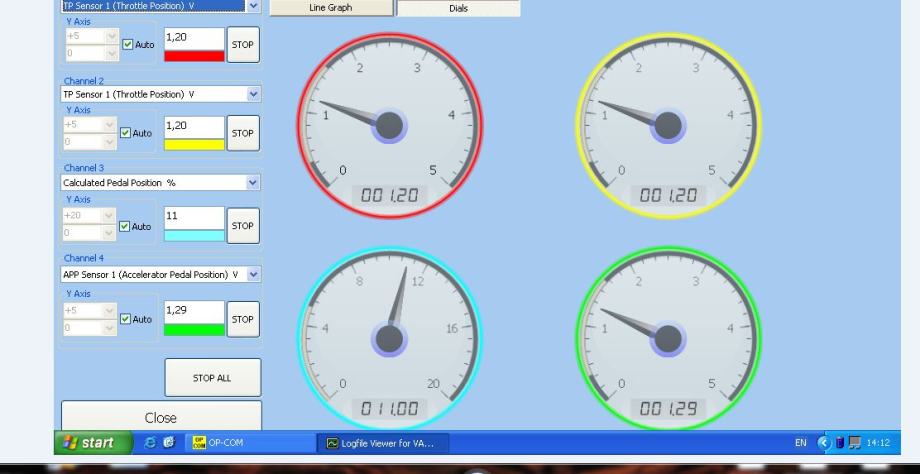Screen dimensions: 920x474
Task: Open Channel 2 Y Axis +5 maximum dropdown
Action: pyautogui.click(x=110, y=124)
